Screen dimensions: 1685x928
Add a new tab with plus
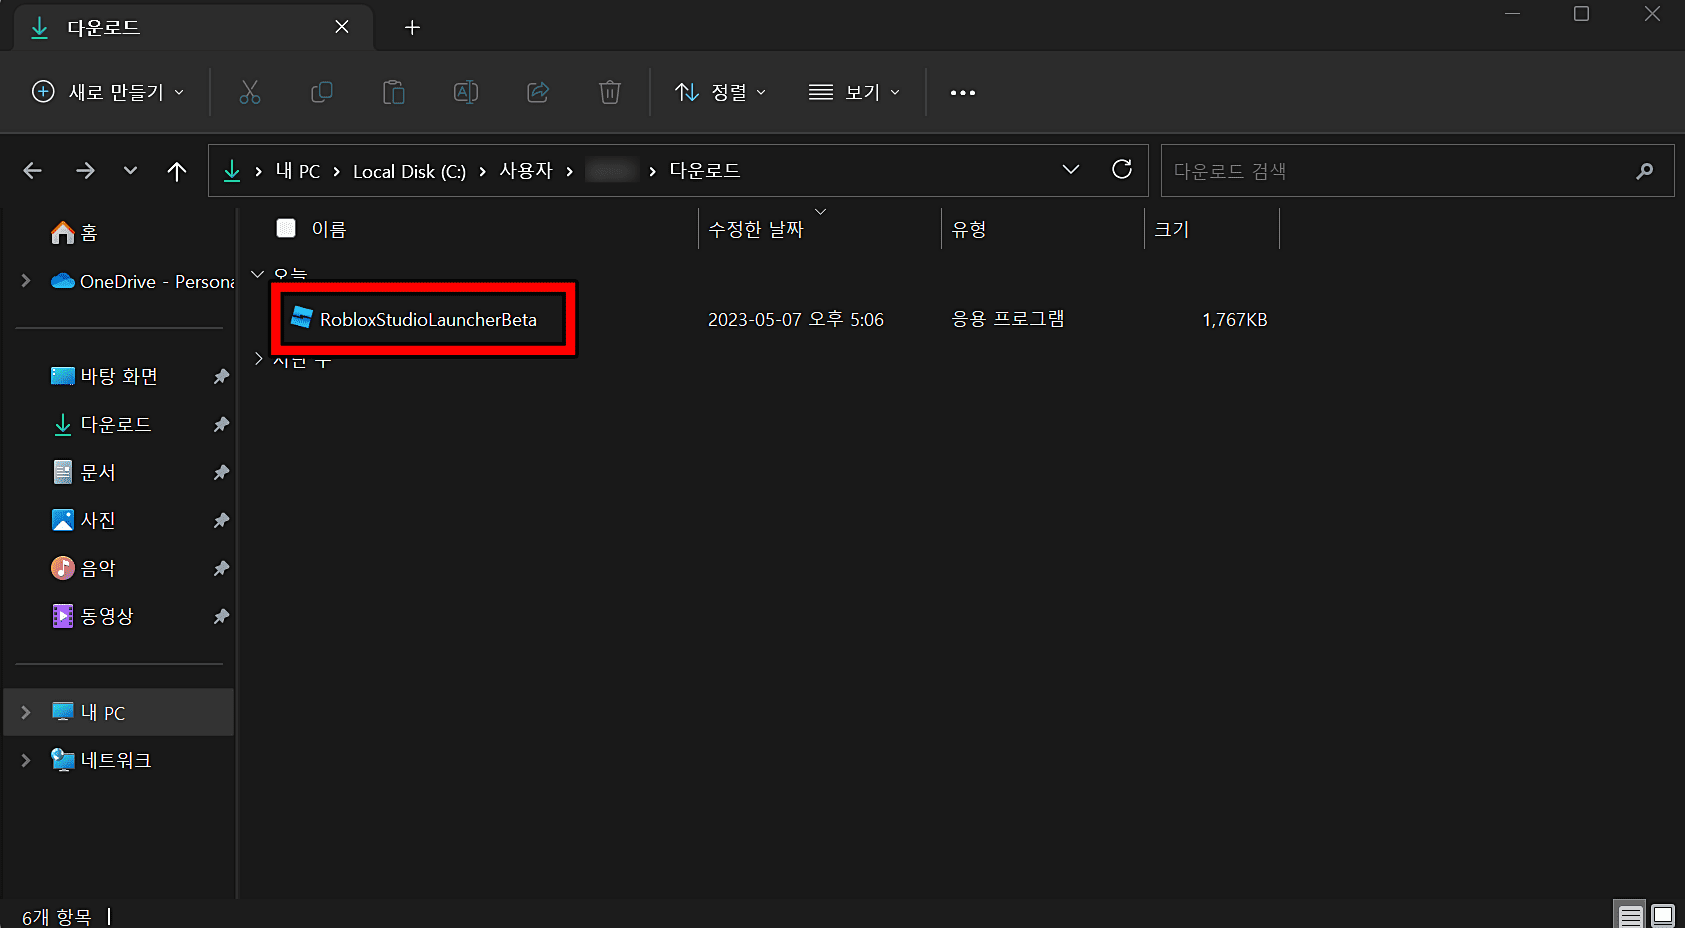click(412, 27)
